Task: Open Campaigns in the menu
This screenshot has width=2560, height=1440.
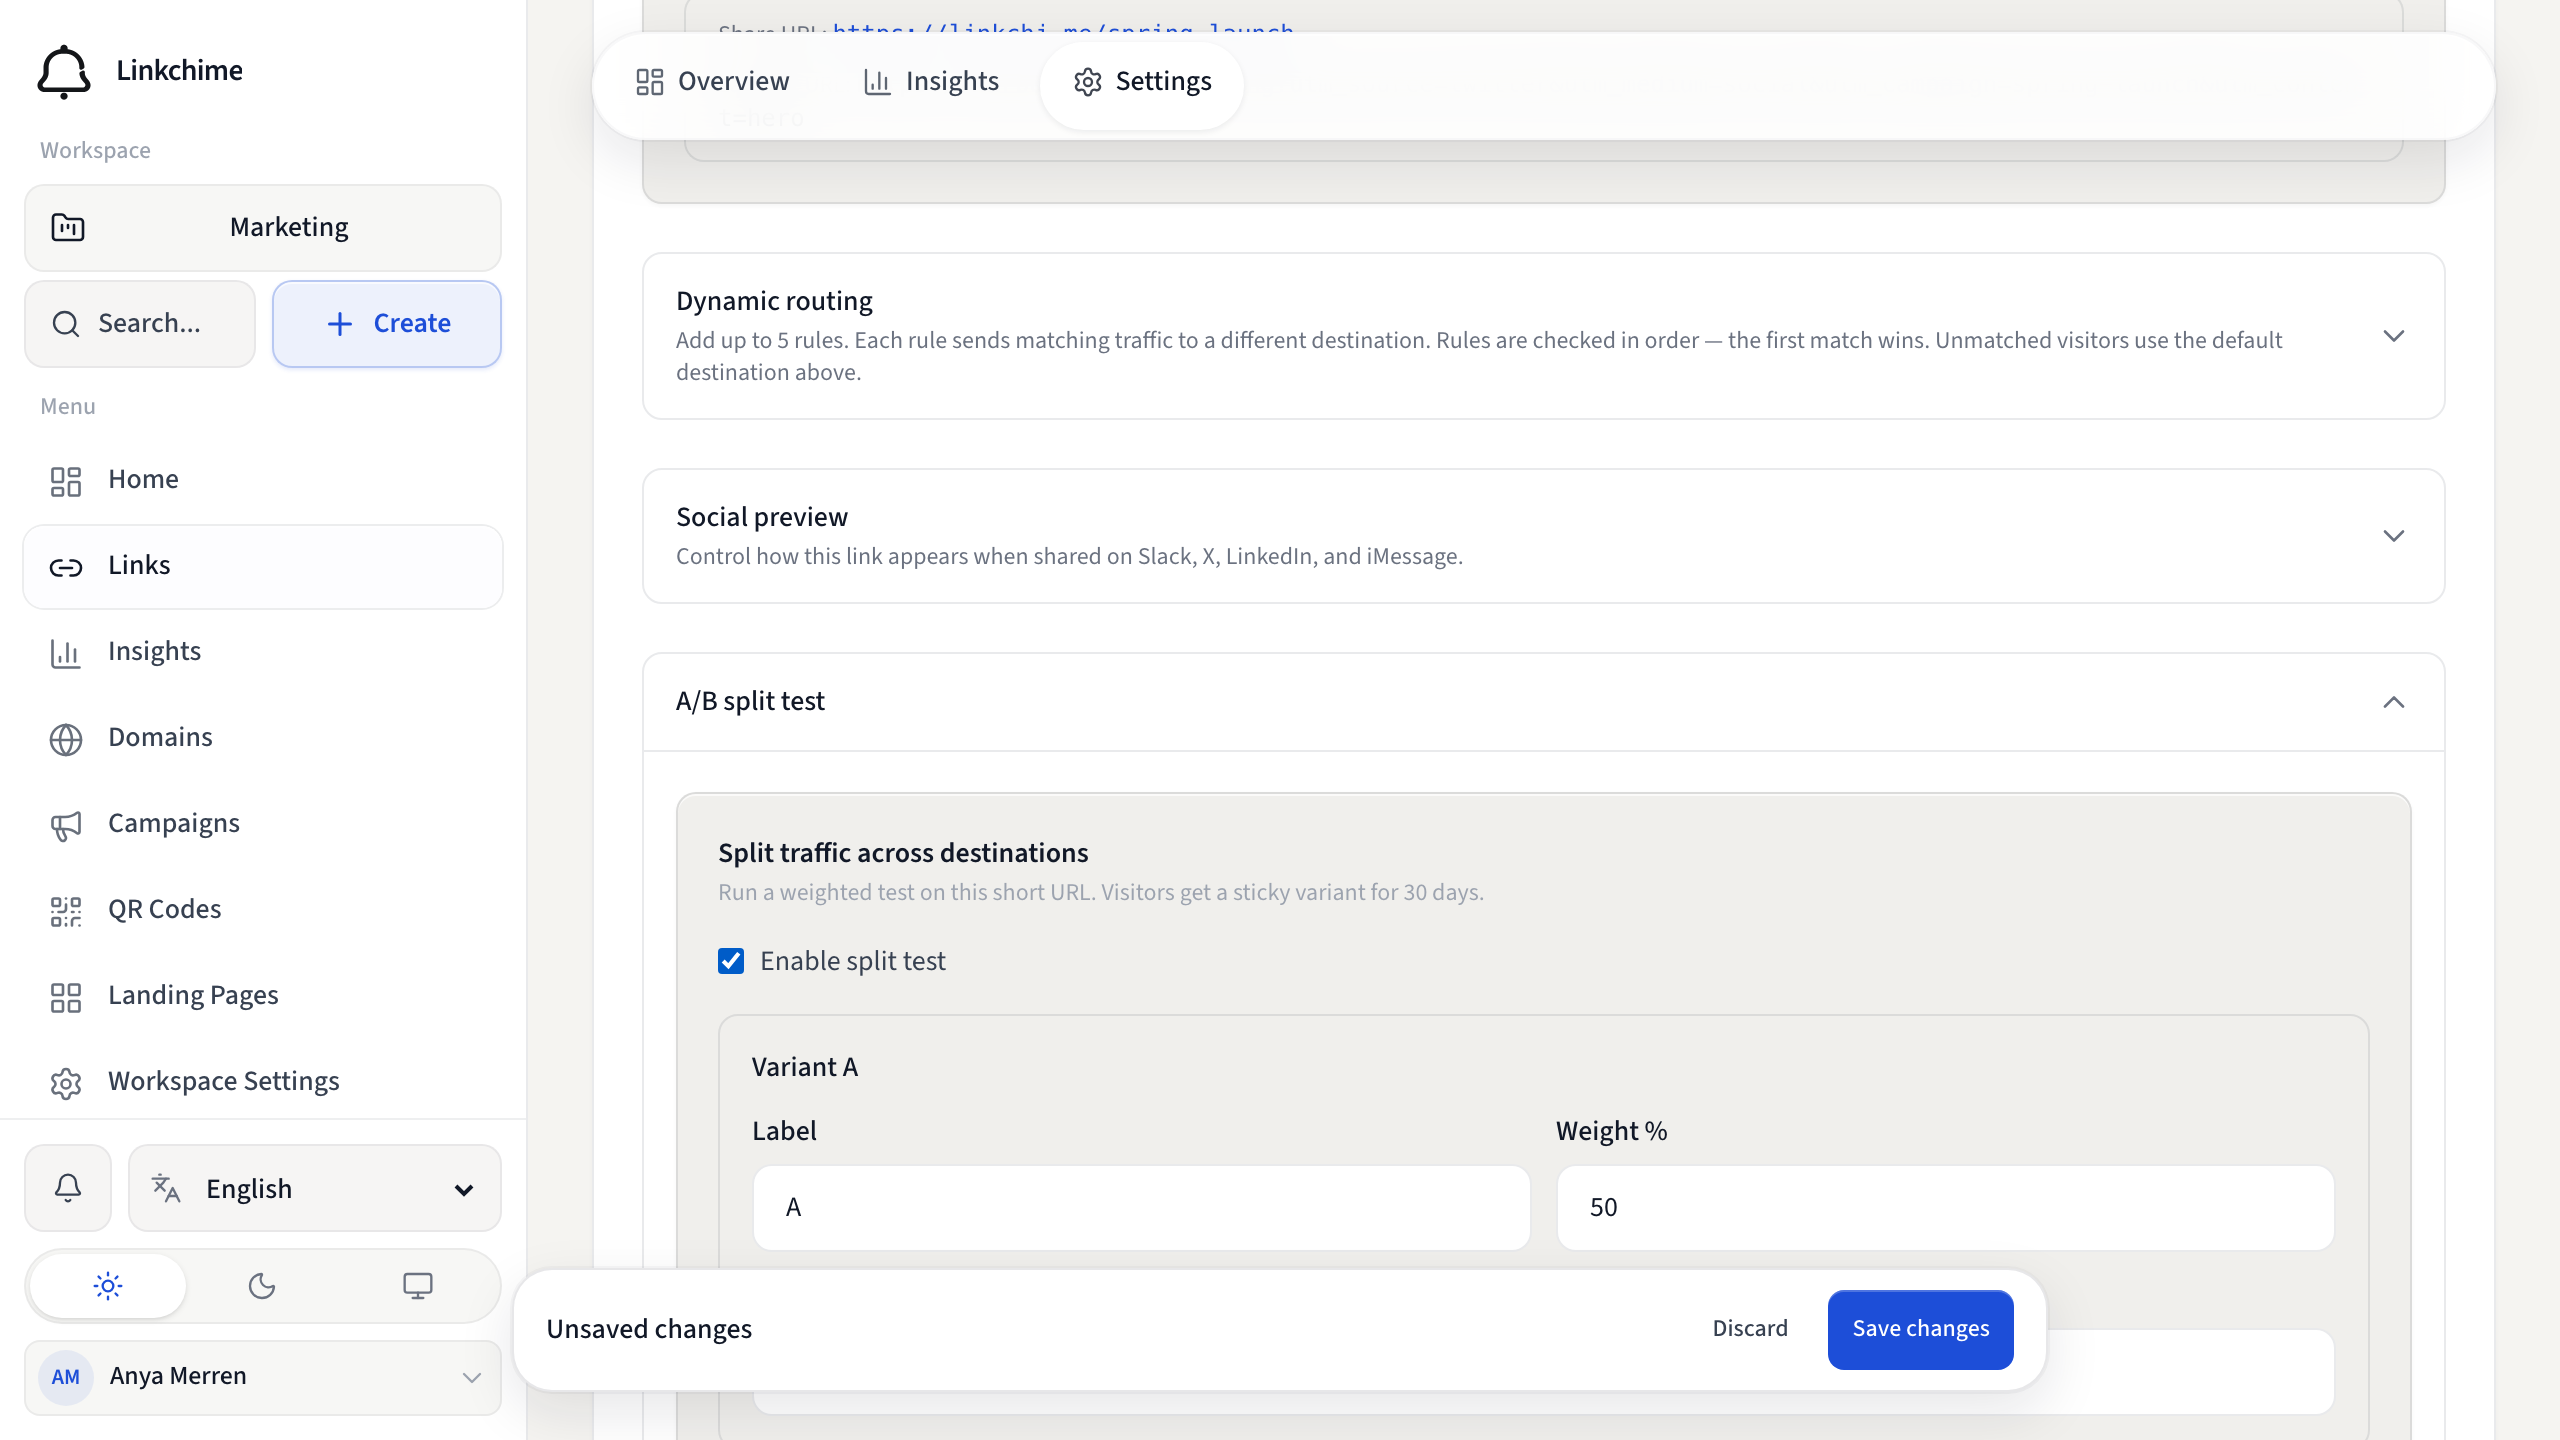Action: (x=263, y=824)
